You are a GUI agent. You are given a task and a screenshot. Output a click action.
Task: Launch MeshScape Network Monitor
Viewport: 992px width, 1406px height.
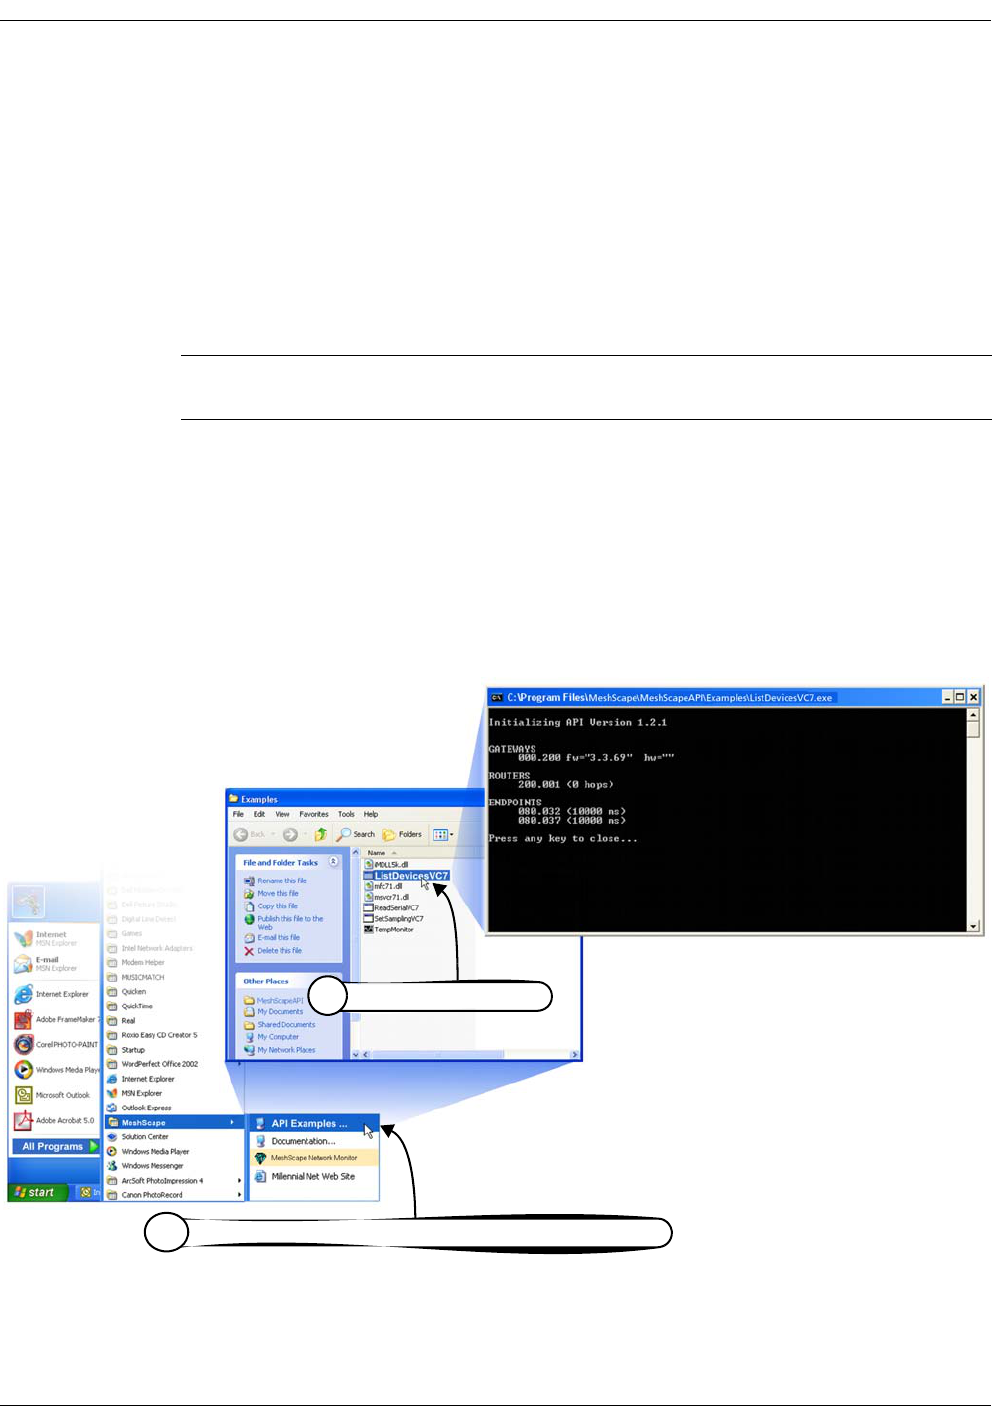(314, 1158)
